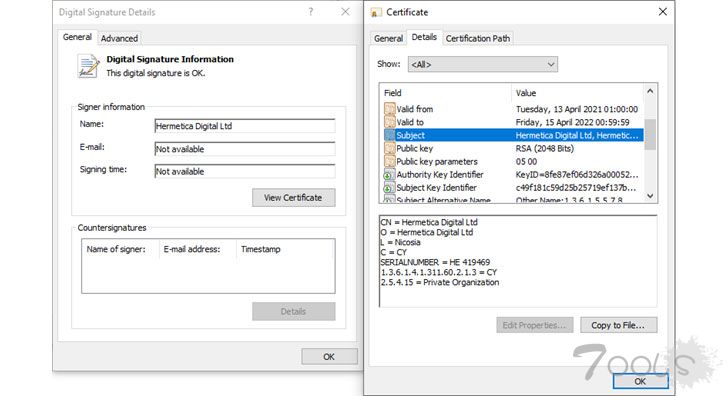This screenshot has width=728, height=396.
Task: Click the field list scroll up arrow
Action: pos(650,91)
